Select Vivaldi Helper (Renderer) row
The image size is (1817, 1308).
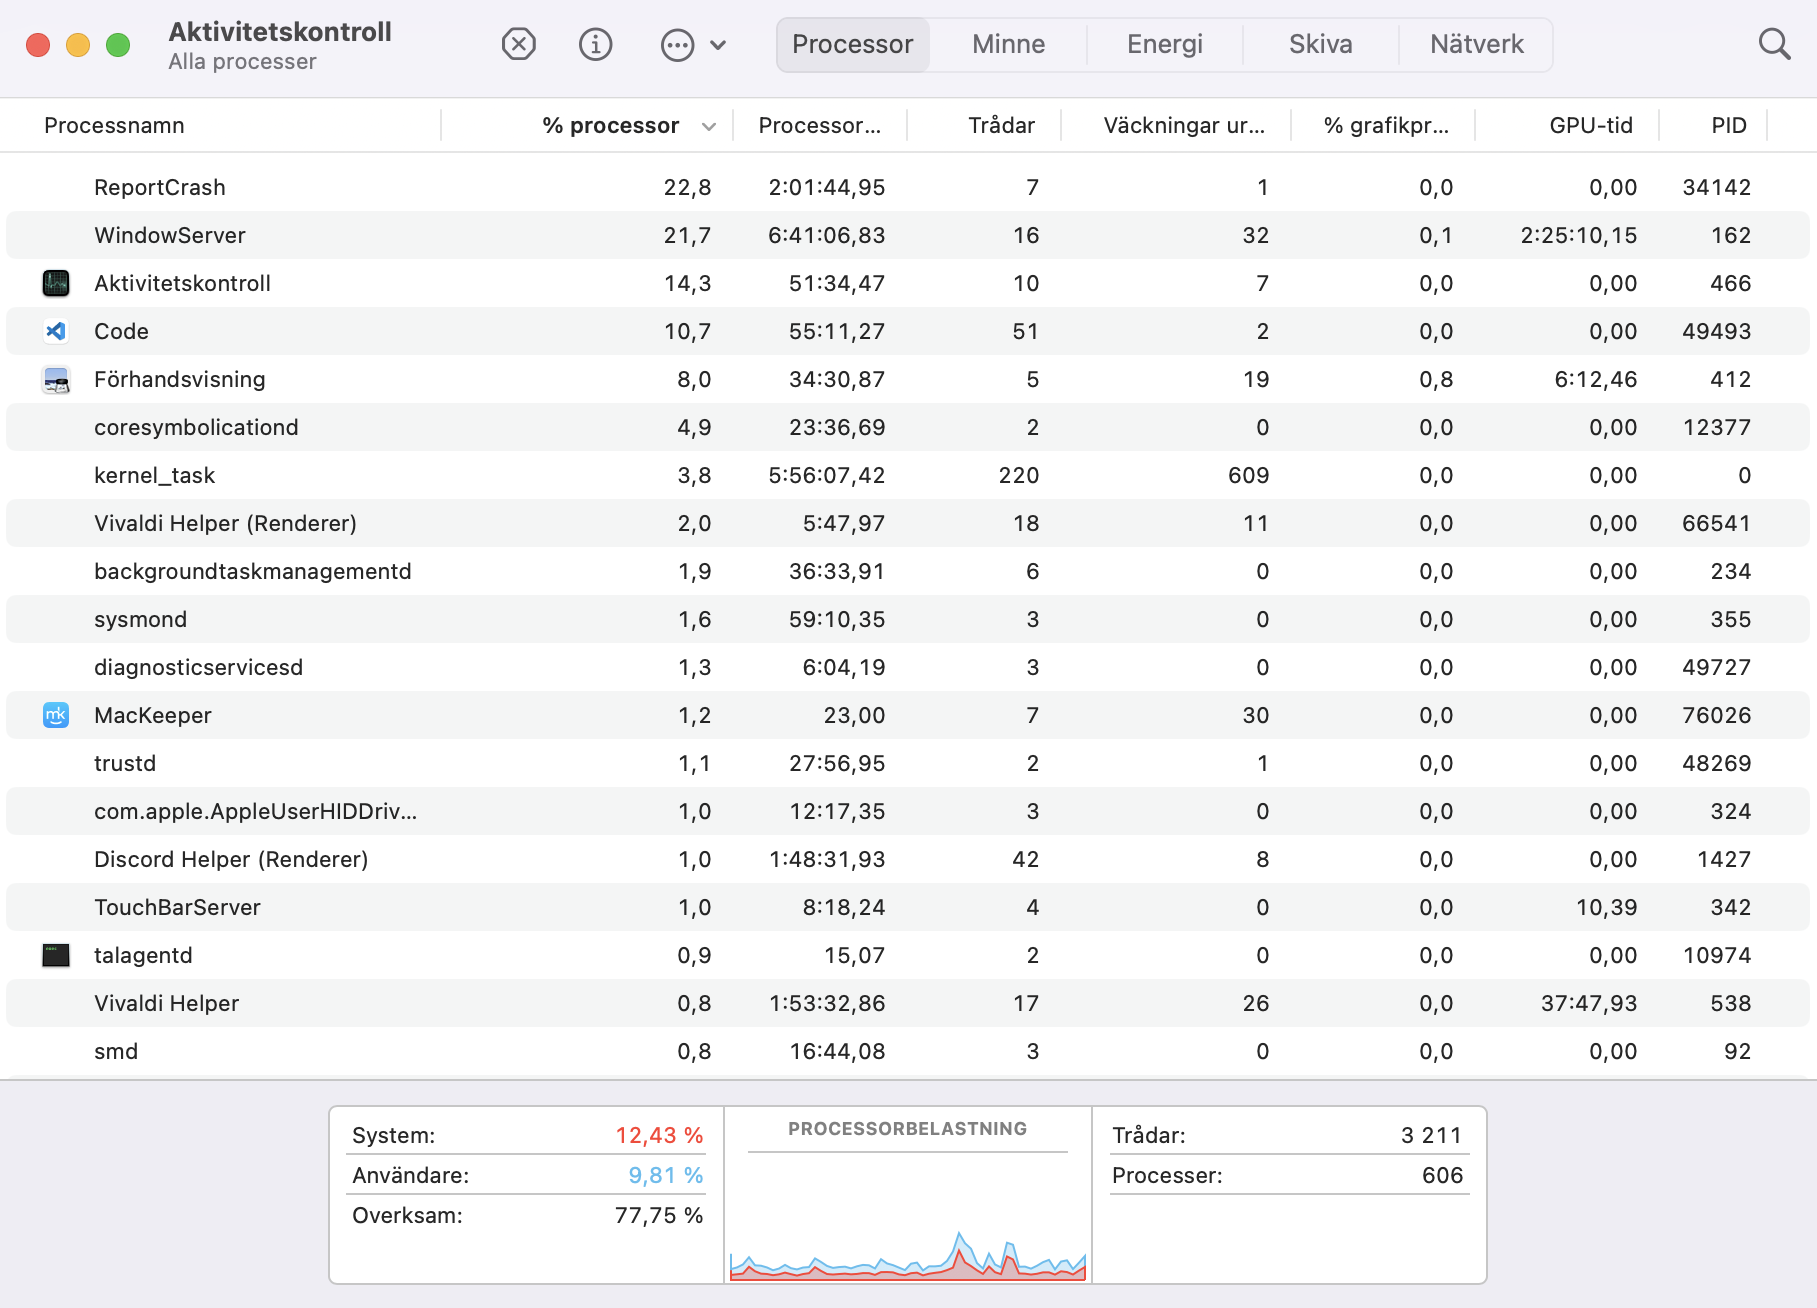pyautogui.click(x=908, y=523)
